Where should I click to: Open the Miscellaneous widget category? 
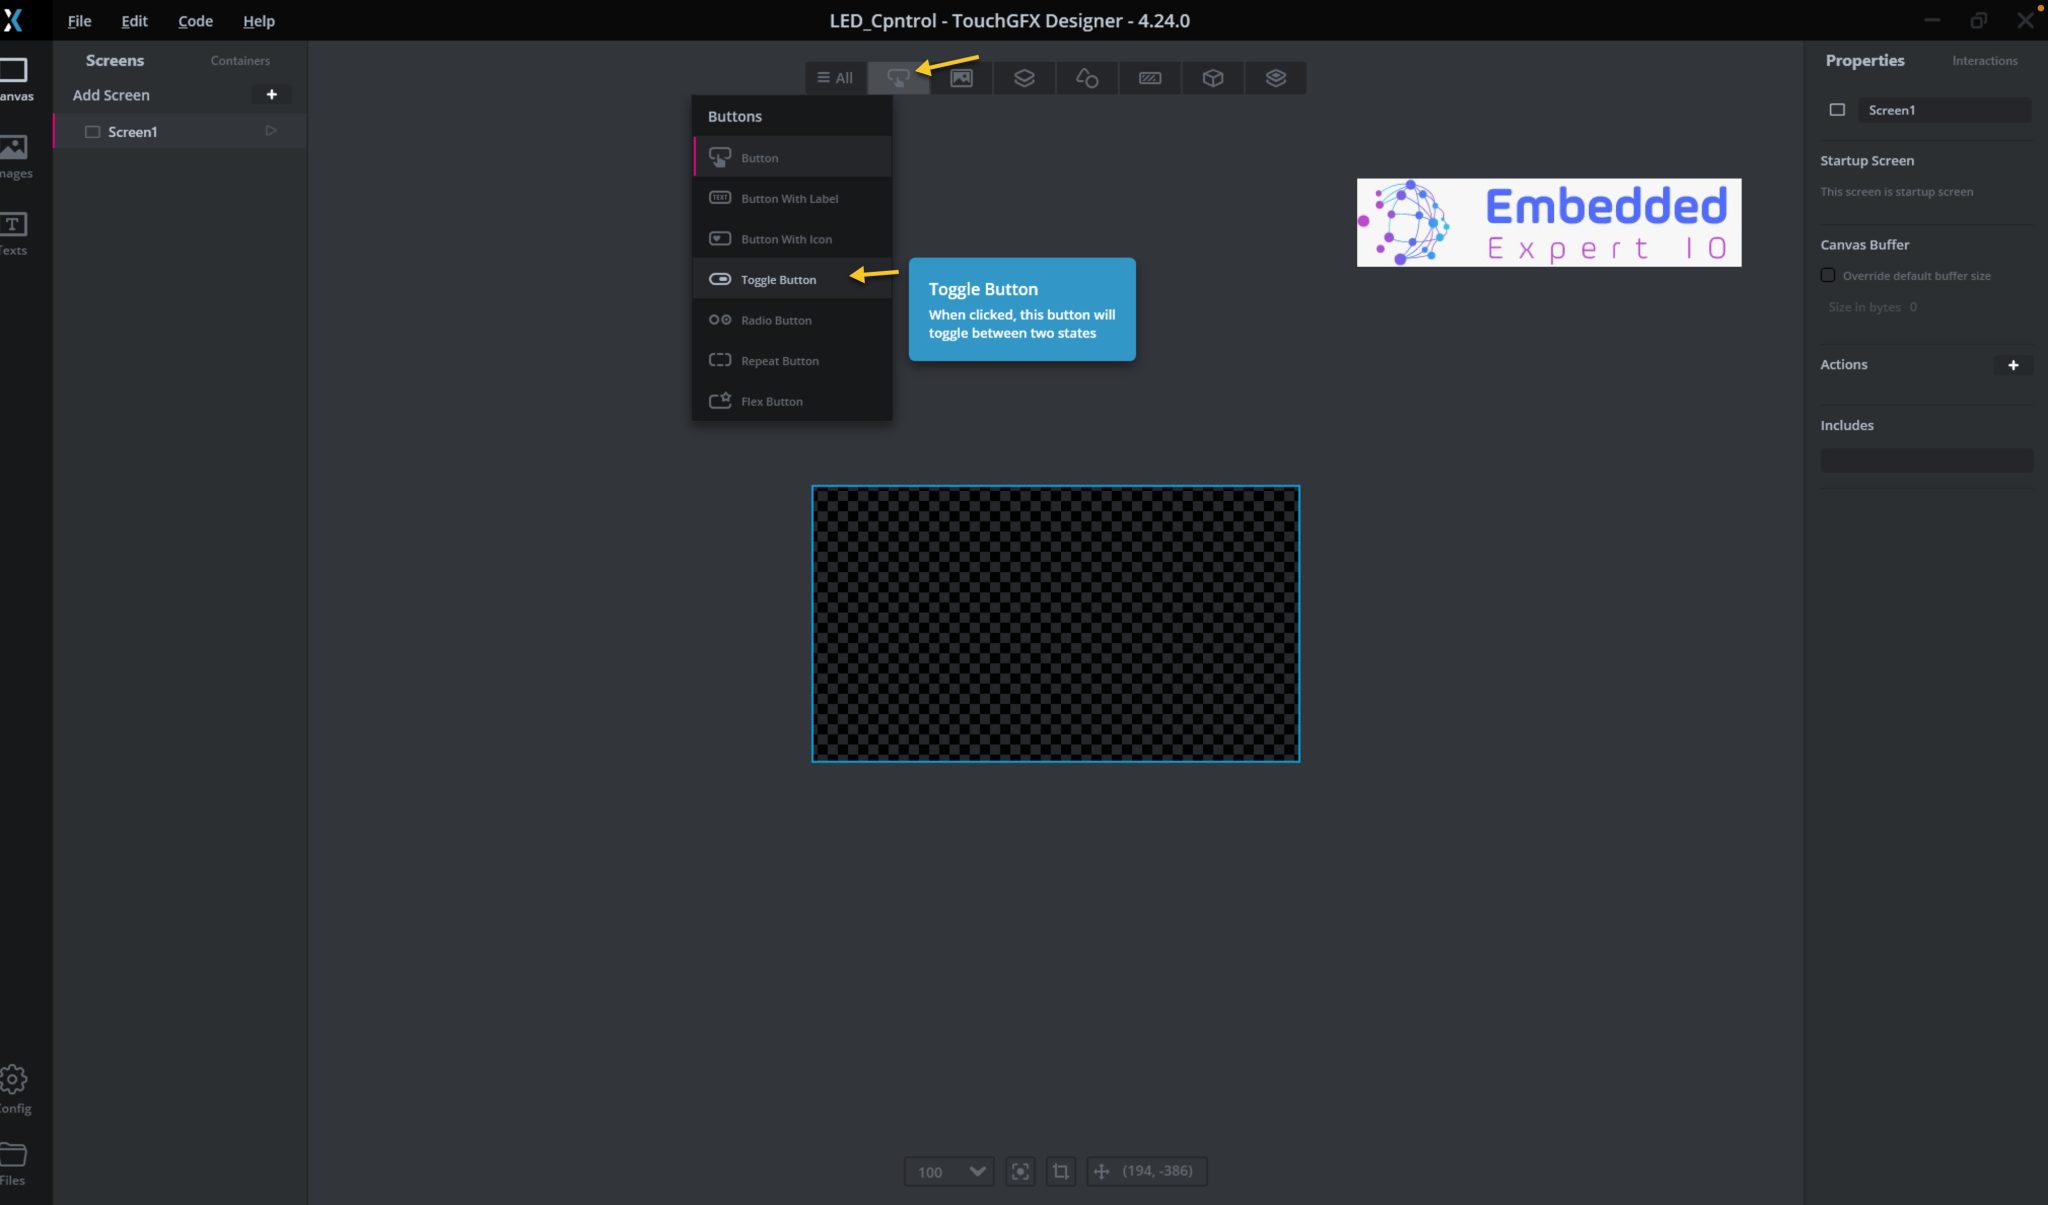tap(1212, 78)
